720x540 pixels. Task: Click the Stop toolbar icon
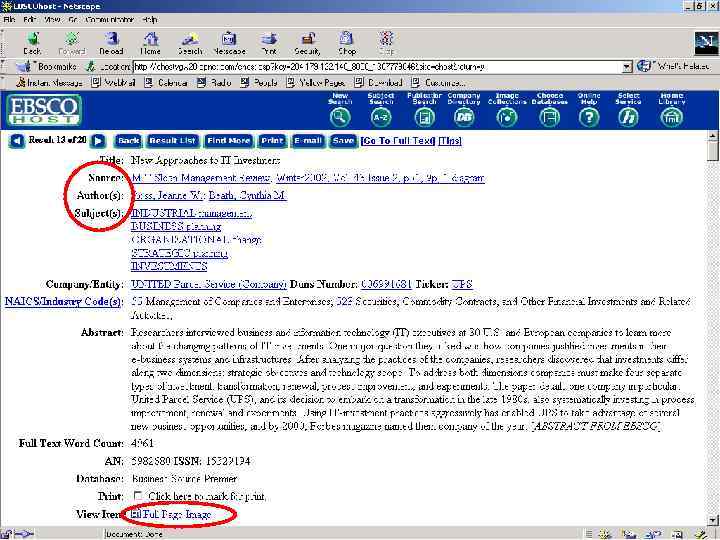[x=386, y=42]
